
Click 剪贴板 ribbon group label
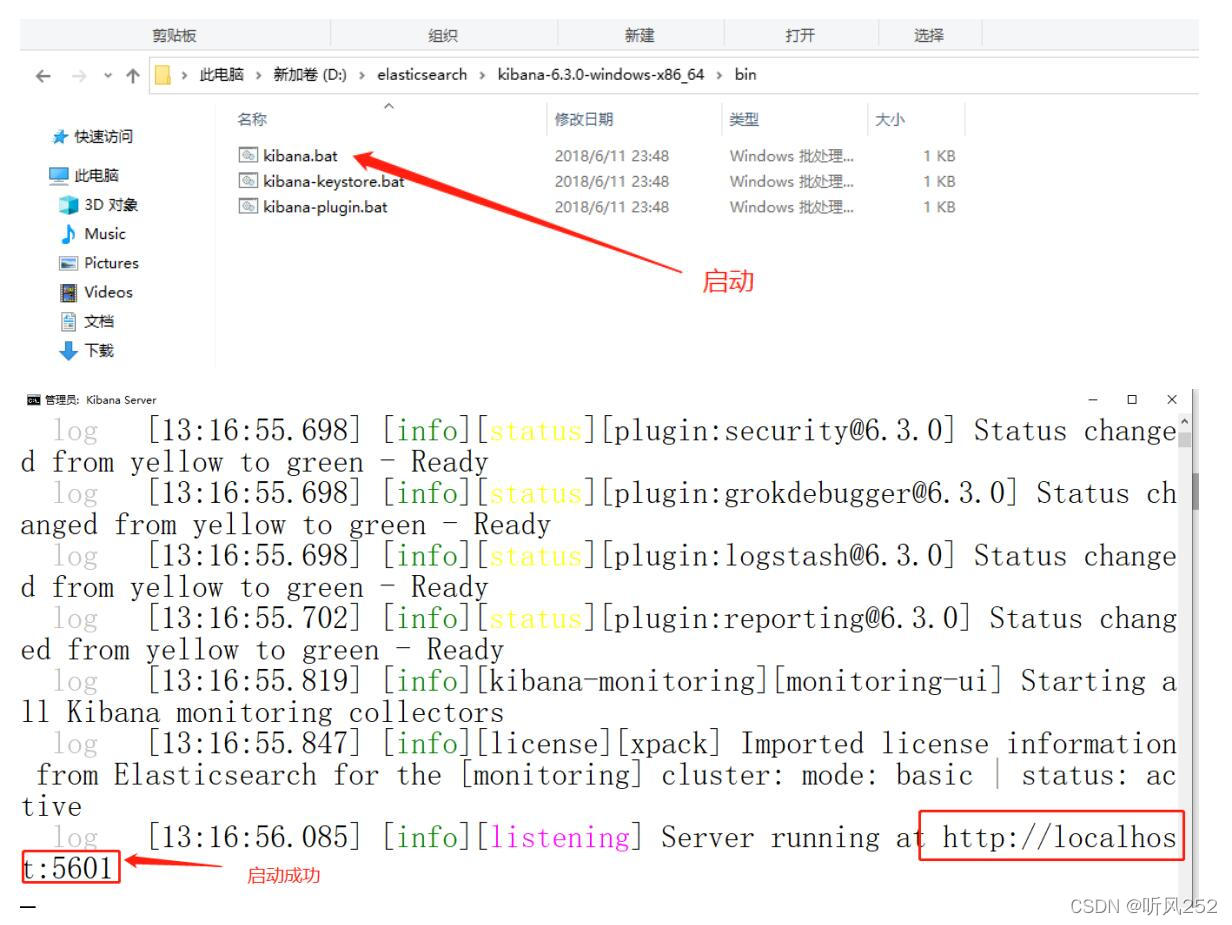[x=174, y=36]
